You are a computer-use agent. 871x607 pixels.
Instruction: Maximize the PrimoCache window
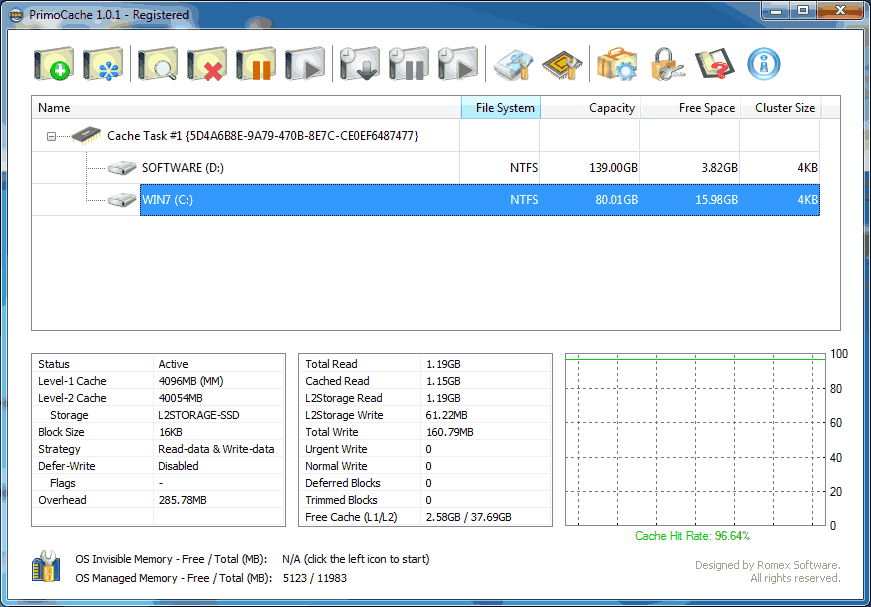click(x=803, y=11)
